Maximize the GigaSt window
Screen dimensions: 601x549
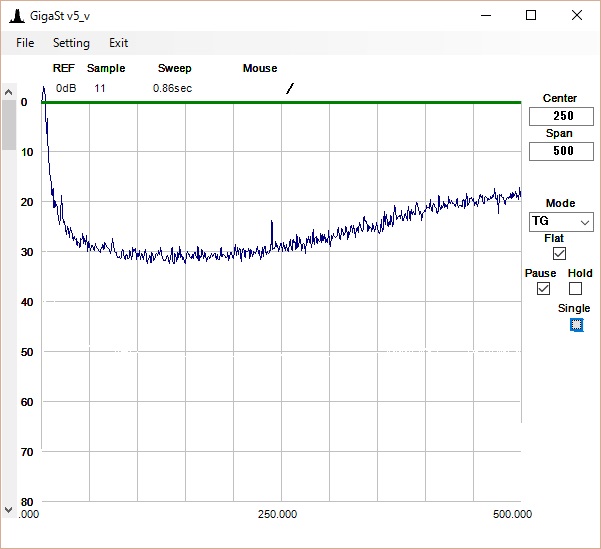point(531,15)
